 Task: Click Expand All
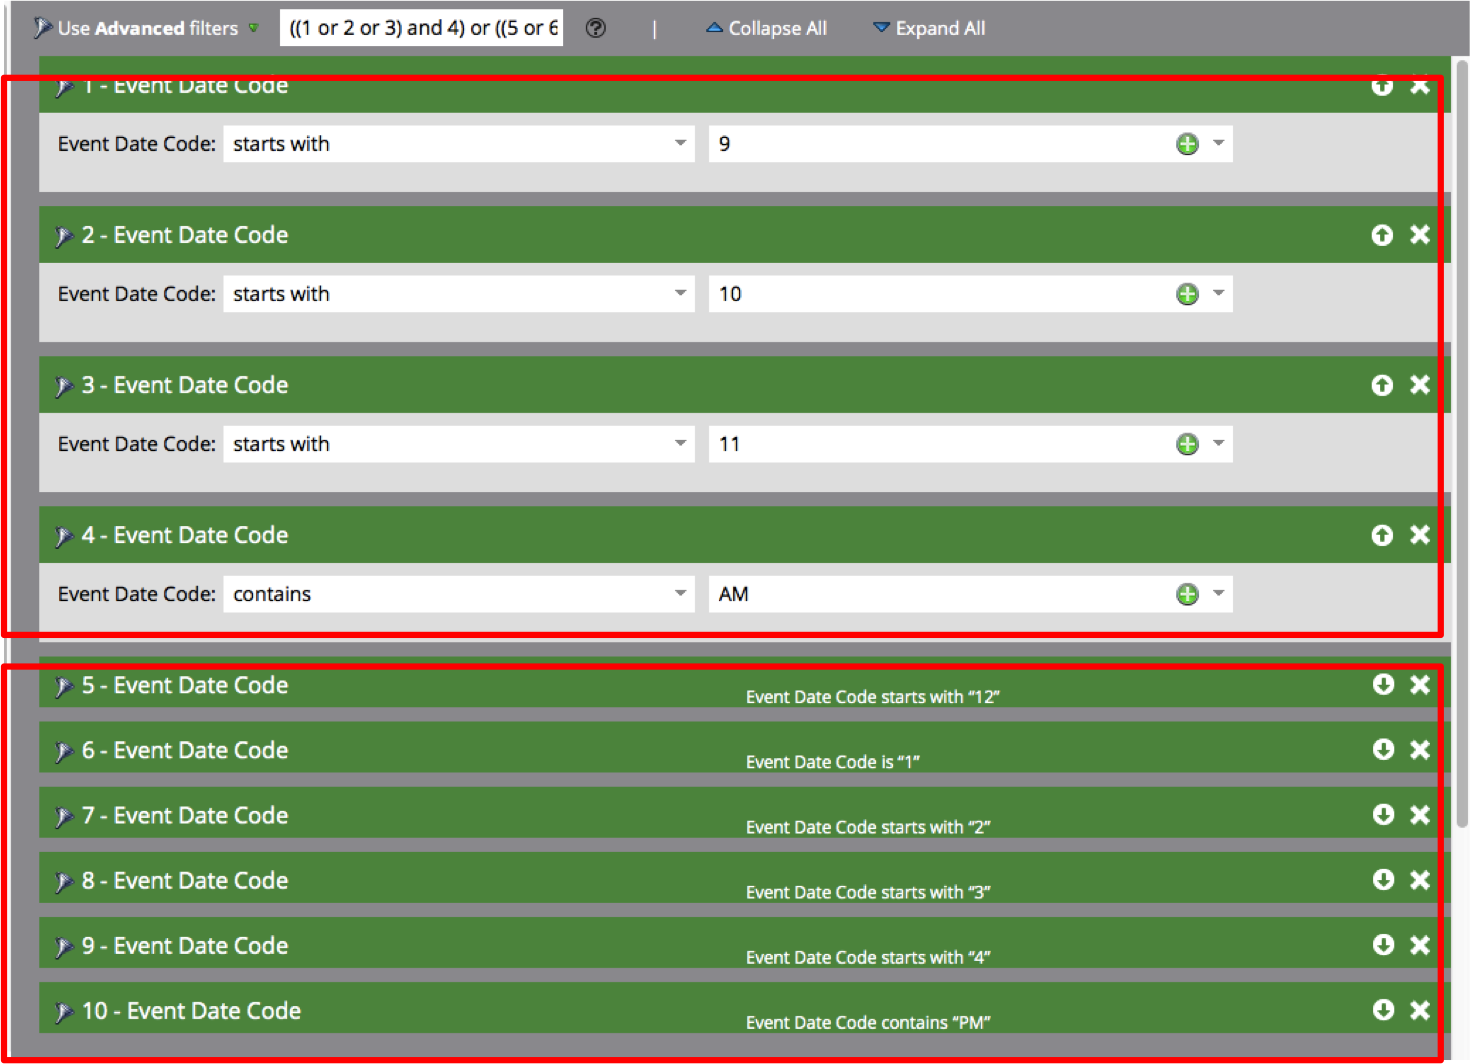click(929, 28)
